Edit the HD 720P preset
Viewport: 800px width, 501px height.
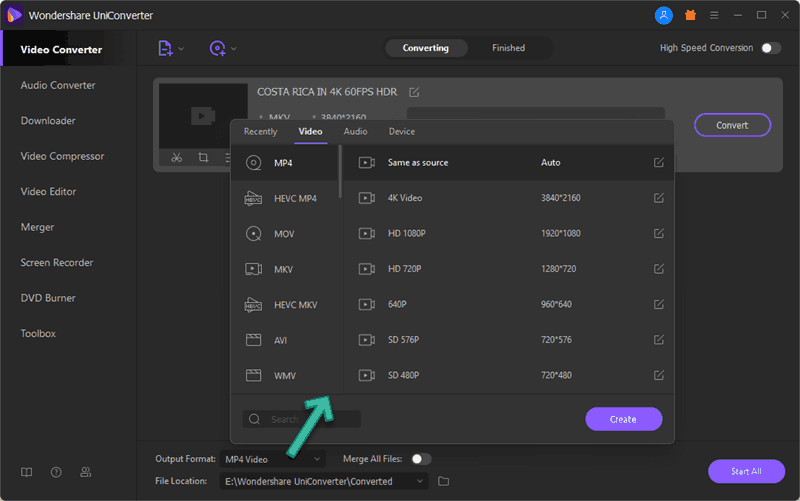coord(659,269)
